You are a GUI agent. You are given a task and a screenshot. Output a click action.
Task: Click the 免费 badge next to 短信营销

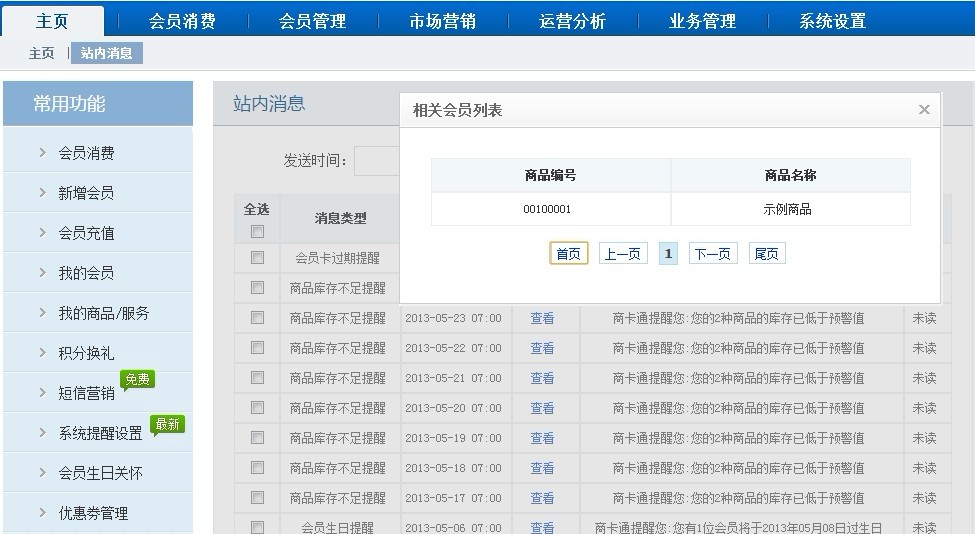tap(137, 379)
